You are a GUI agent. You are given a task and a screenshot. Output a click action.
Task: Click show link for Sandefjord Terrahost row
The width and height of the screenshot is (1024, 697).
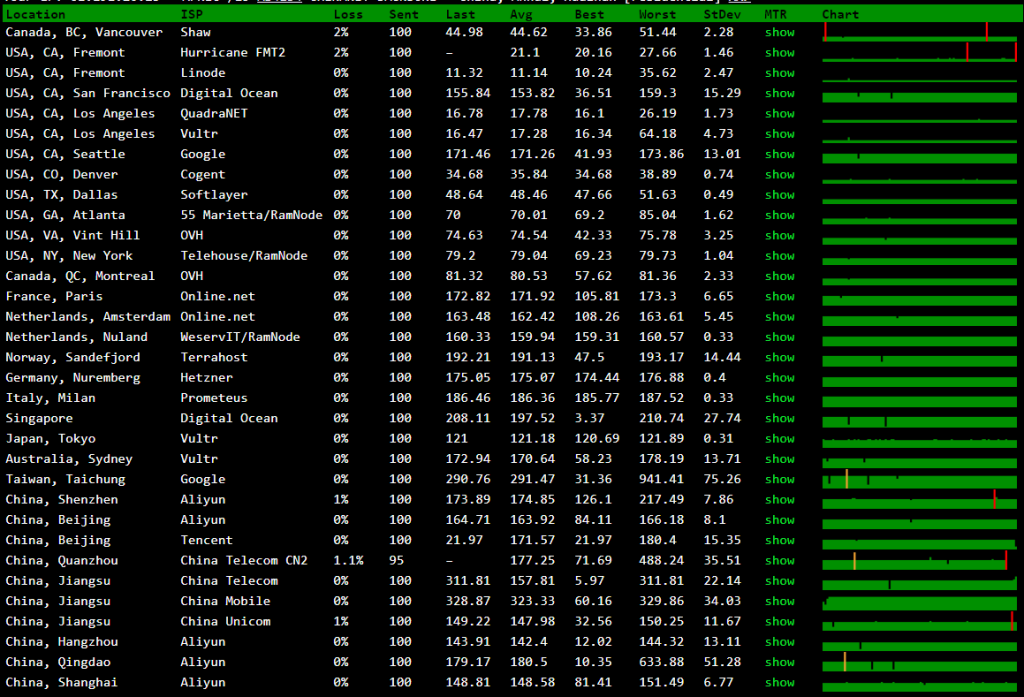[780, 357]
